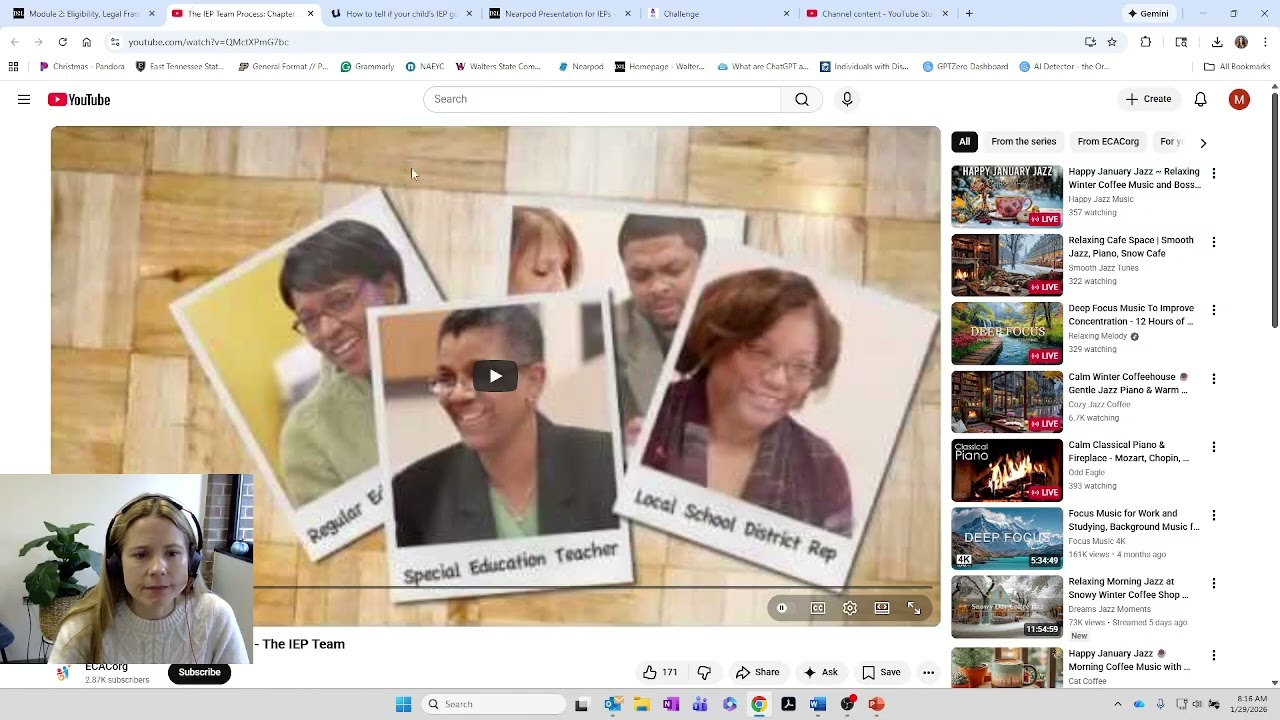The image size is (1280, 720).
Task: Click in the YouTube search field
Action: (602, 99)
